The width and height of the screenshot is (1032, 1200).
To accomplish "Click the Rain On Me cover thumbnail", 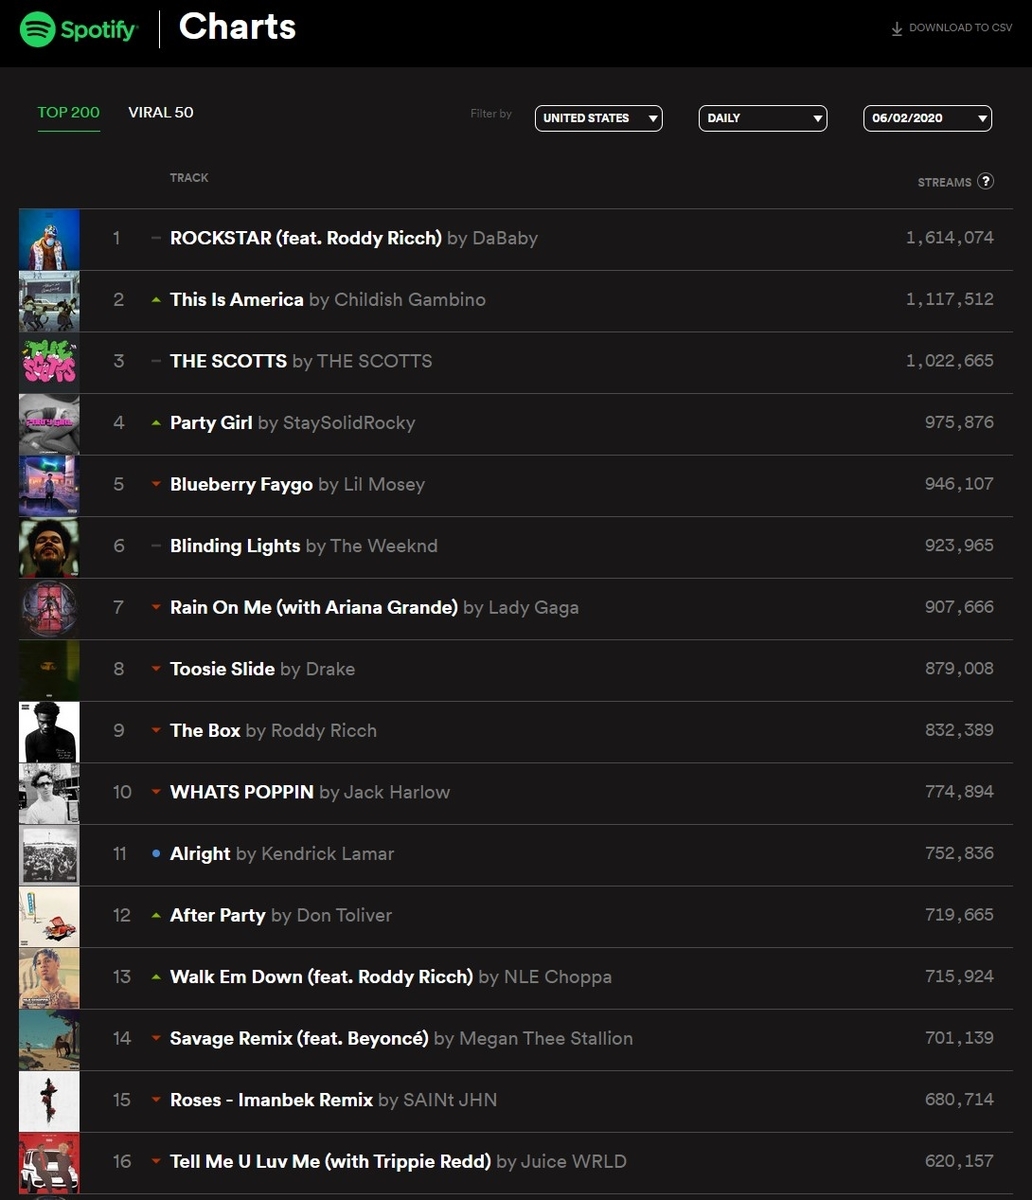I will pos(49,609).
